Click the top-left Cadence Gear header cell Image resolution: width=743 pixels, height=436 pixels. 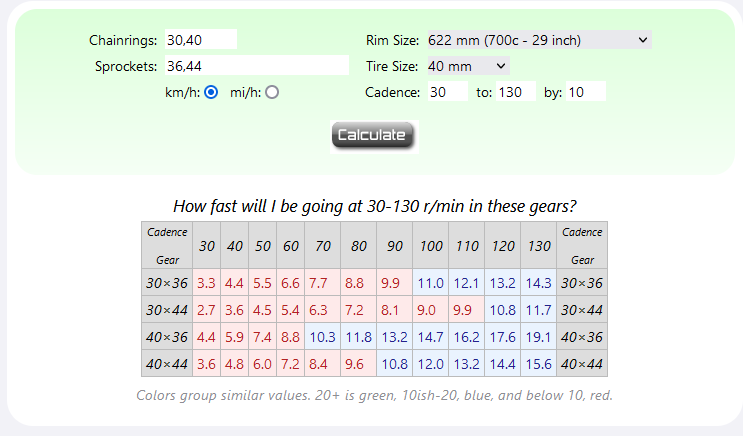coord(167,246)
